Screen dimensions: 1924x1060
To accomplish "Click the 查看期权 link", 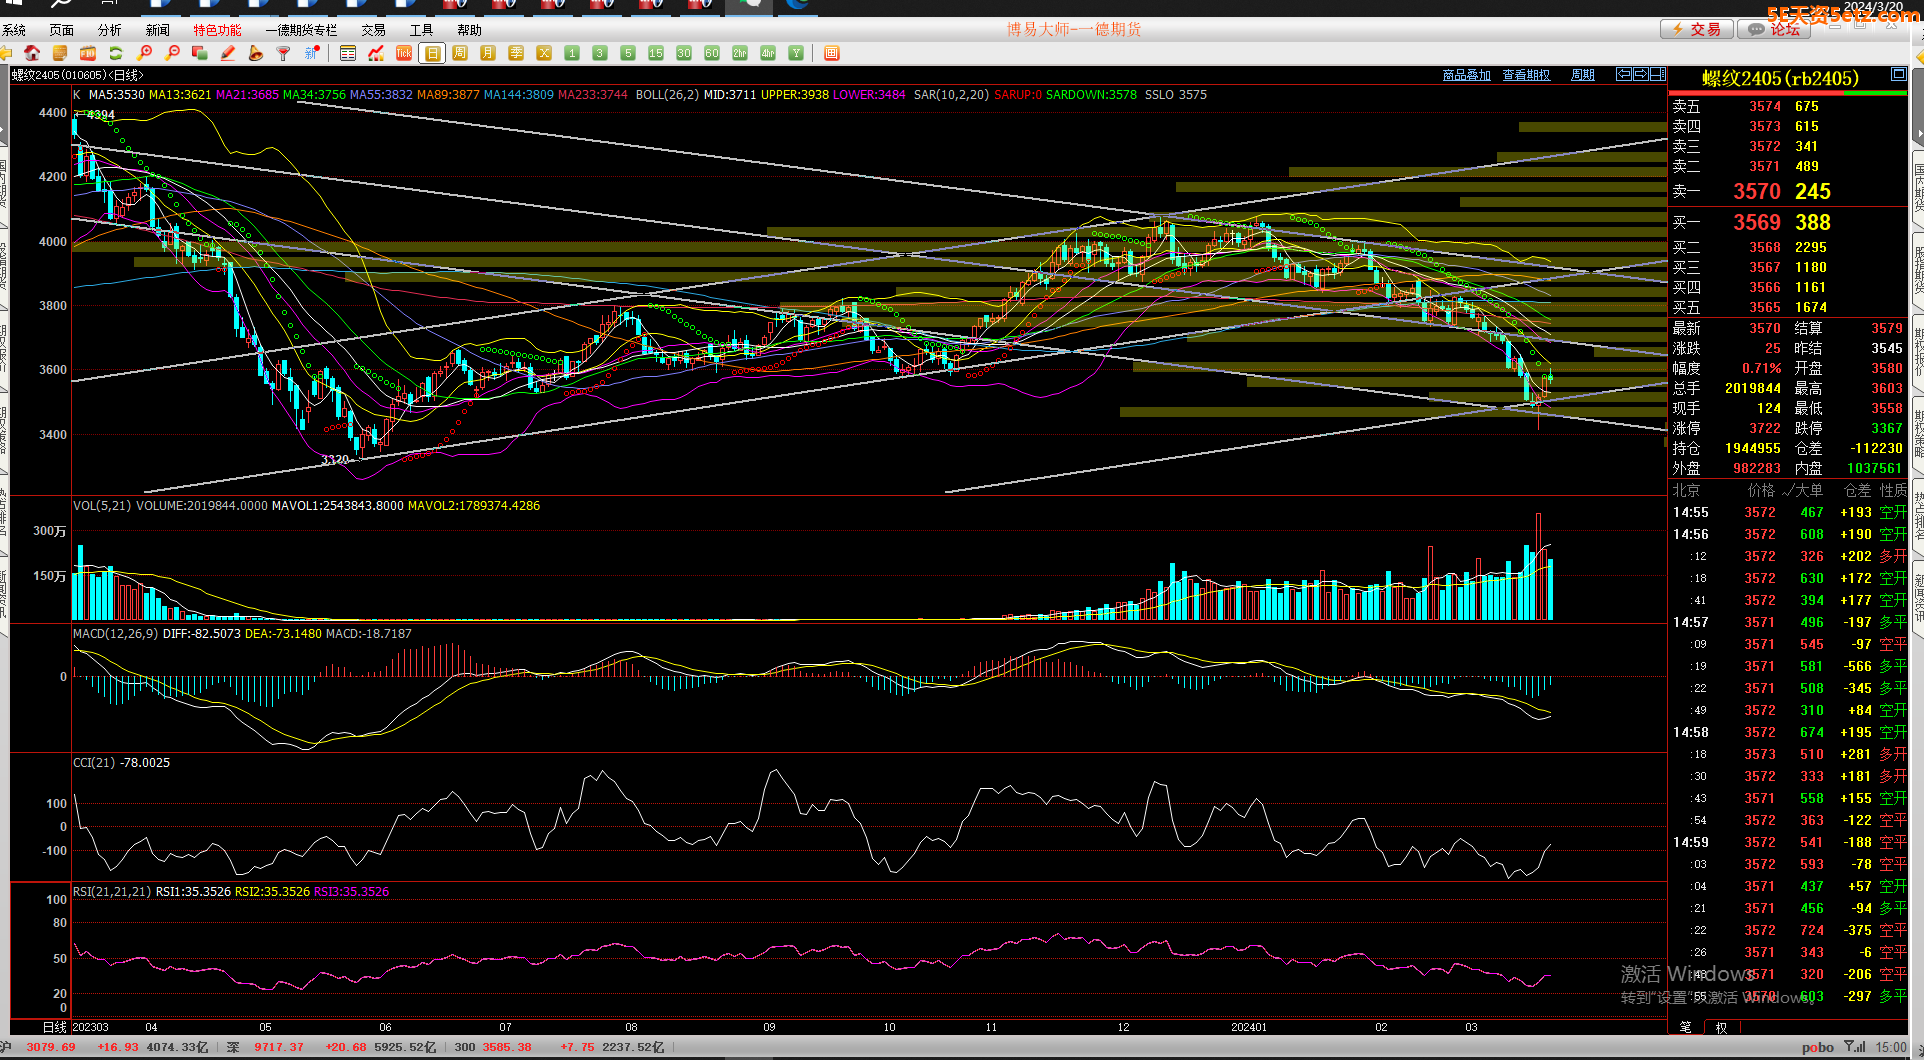I will coord(1526,75).
